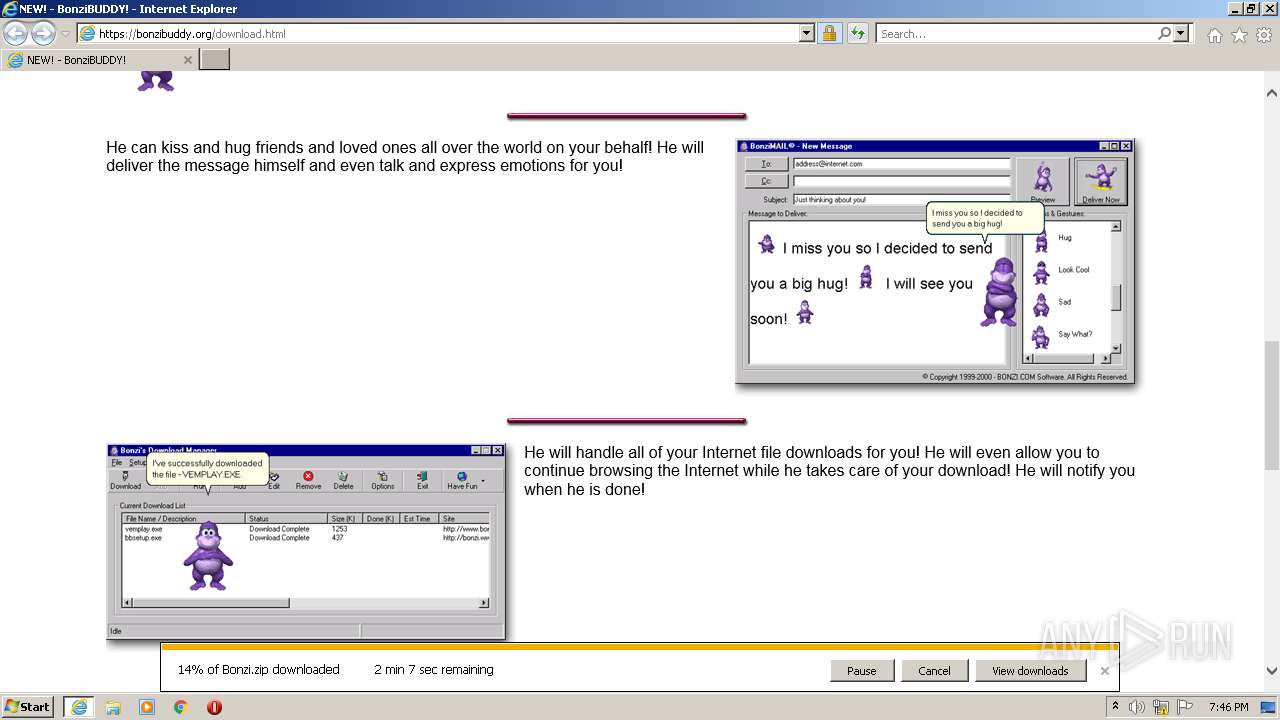
Task: Click the View downloads button
Action: pos(1030,671)
